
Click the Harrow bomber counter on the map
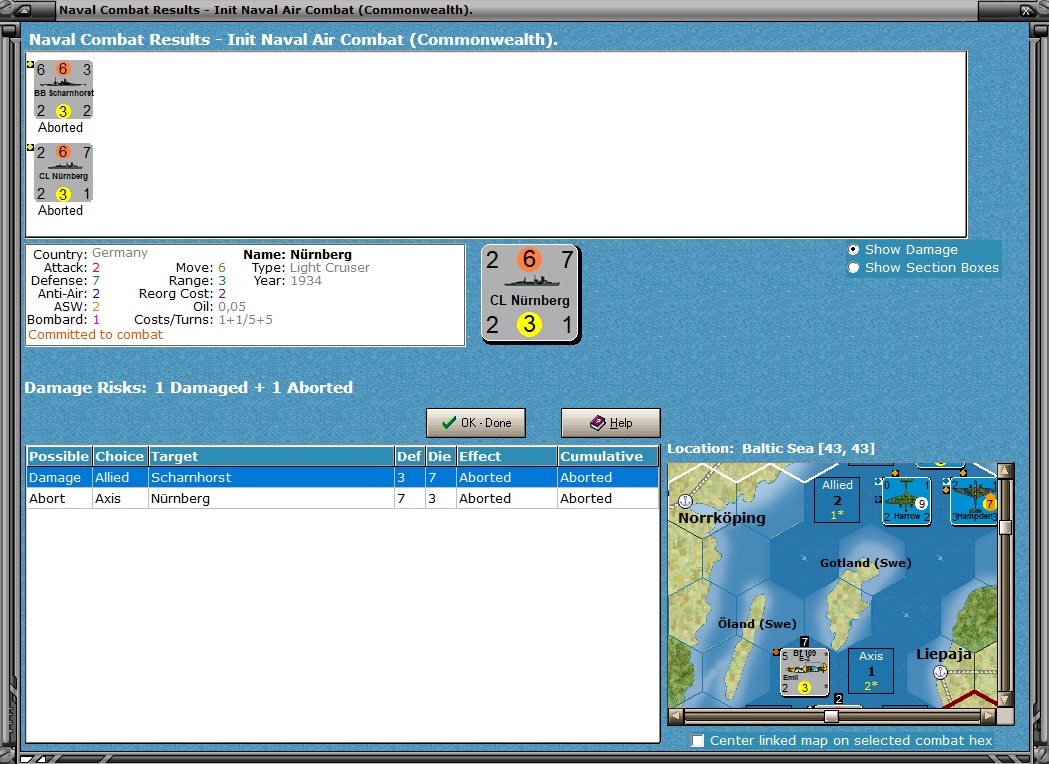tap(907, 500)
